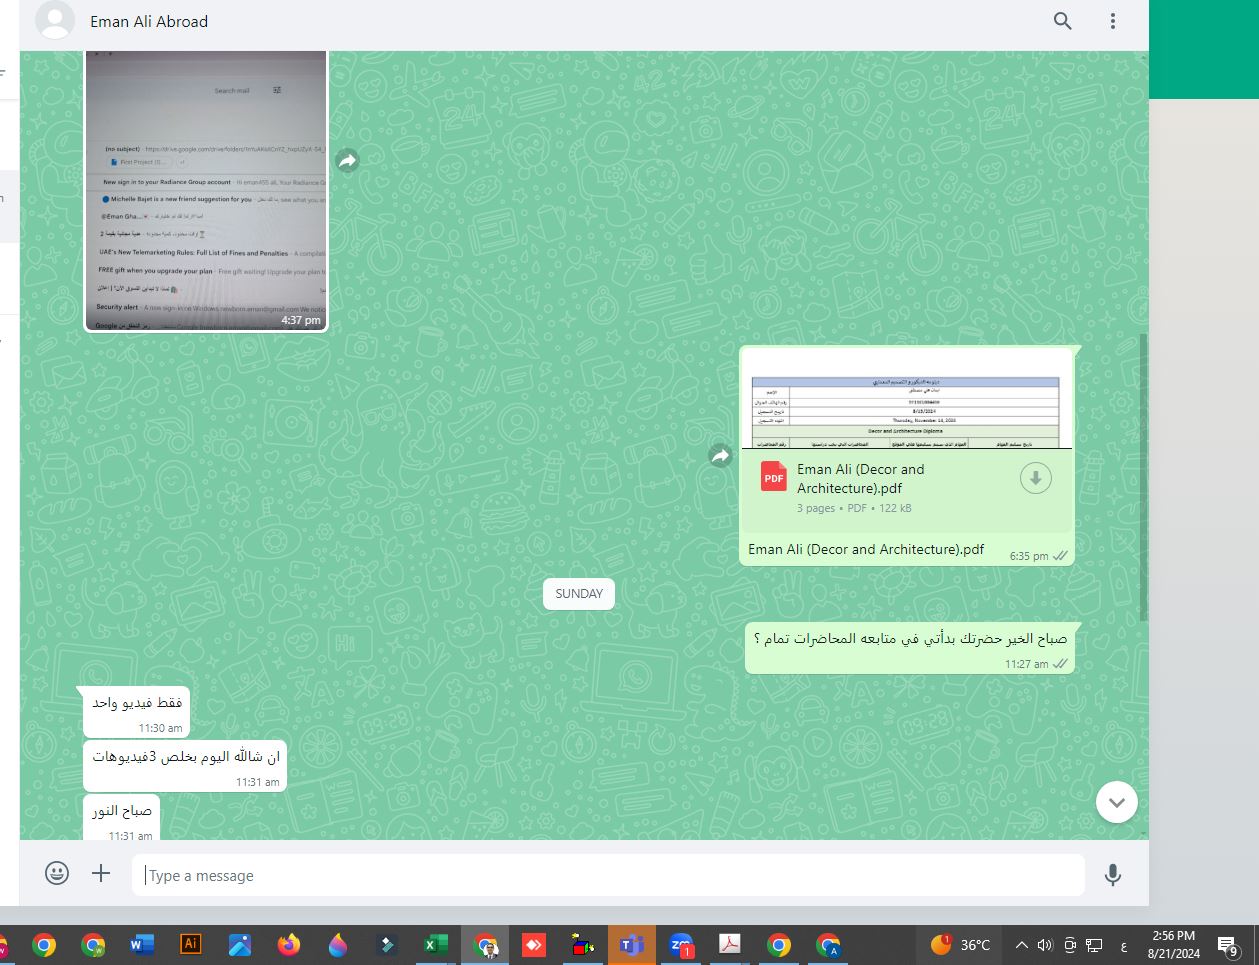
Task: Open the three-dot chat menu
Action: (x=1112, y=21)
